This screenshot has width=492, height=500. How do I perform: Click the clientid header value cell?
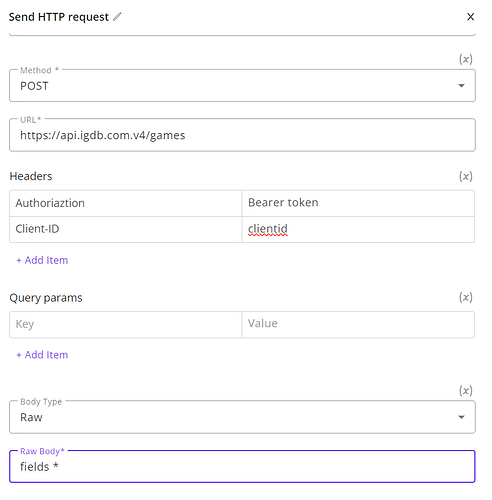pos(358,229)
